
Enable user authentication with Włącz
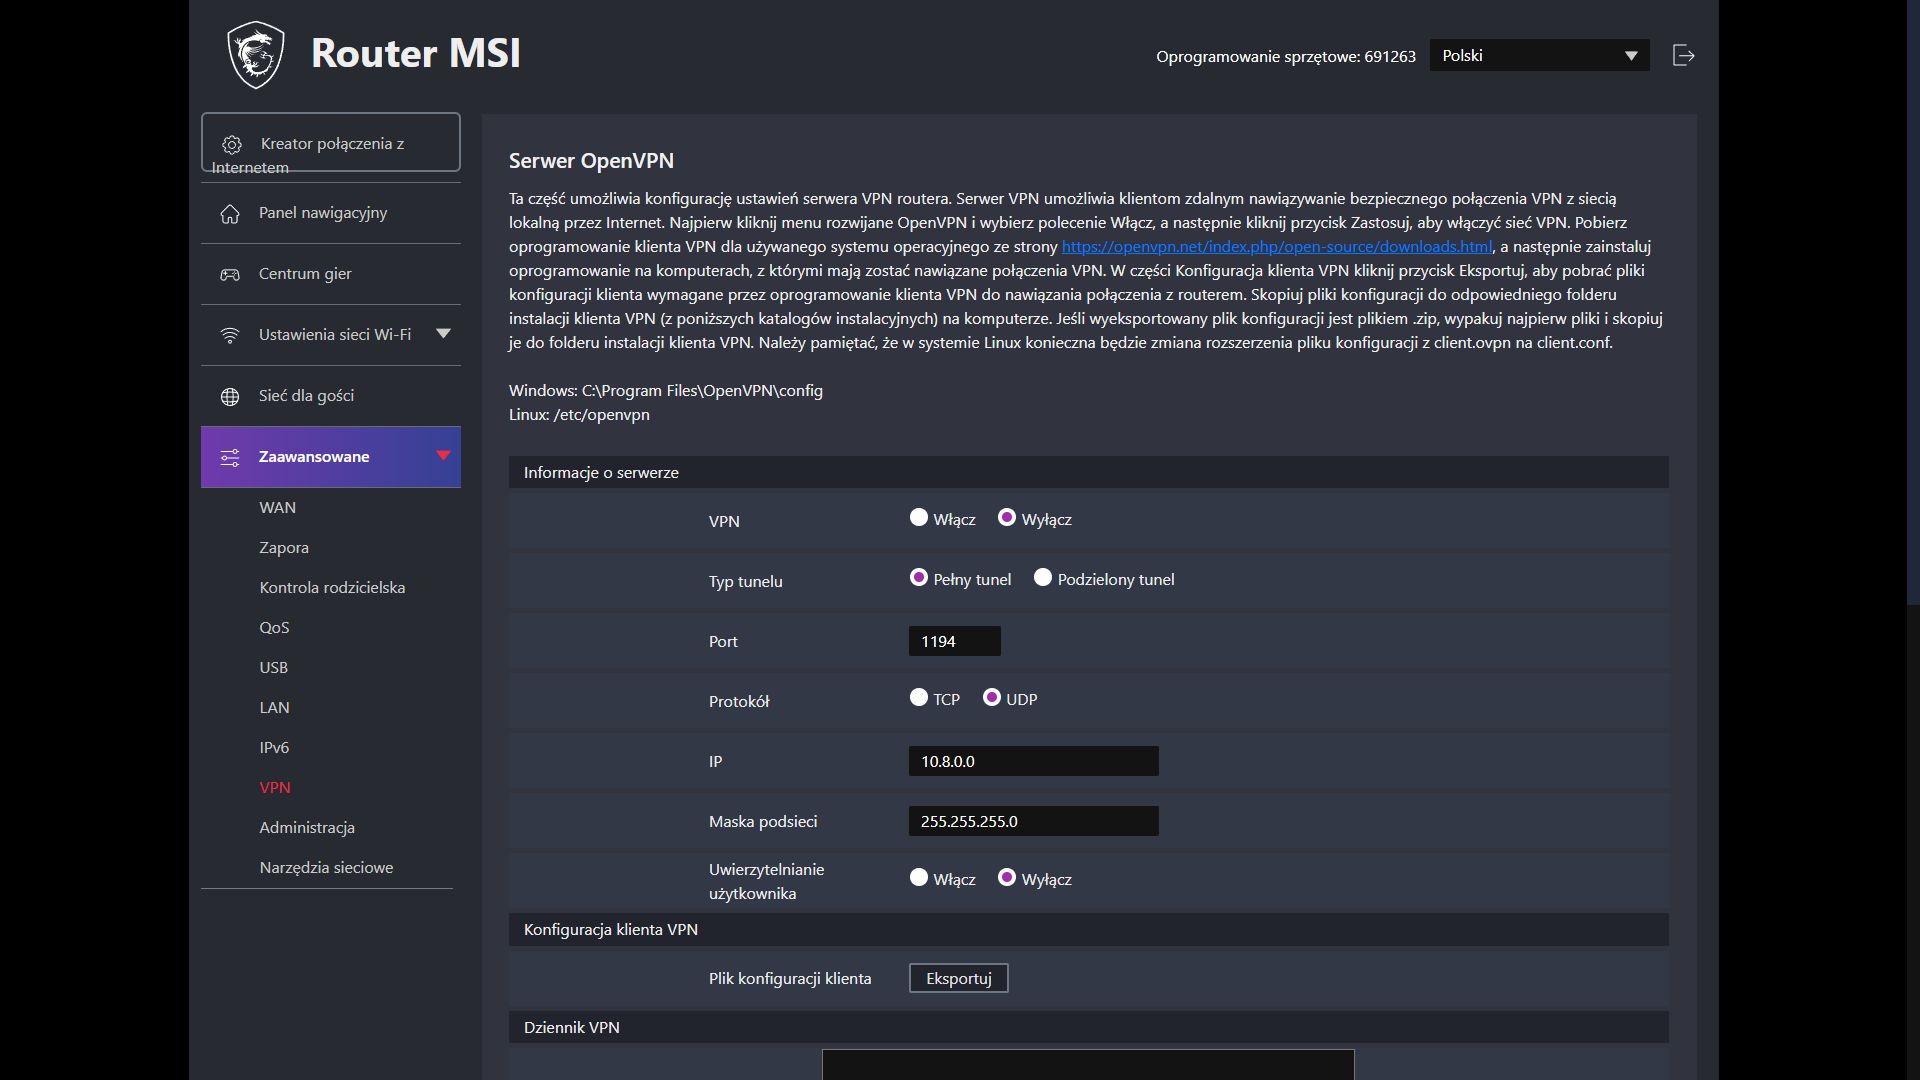point(919,878)
